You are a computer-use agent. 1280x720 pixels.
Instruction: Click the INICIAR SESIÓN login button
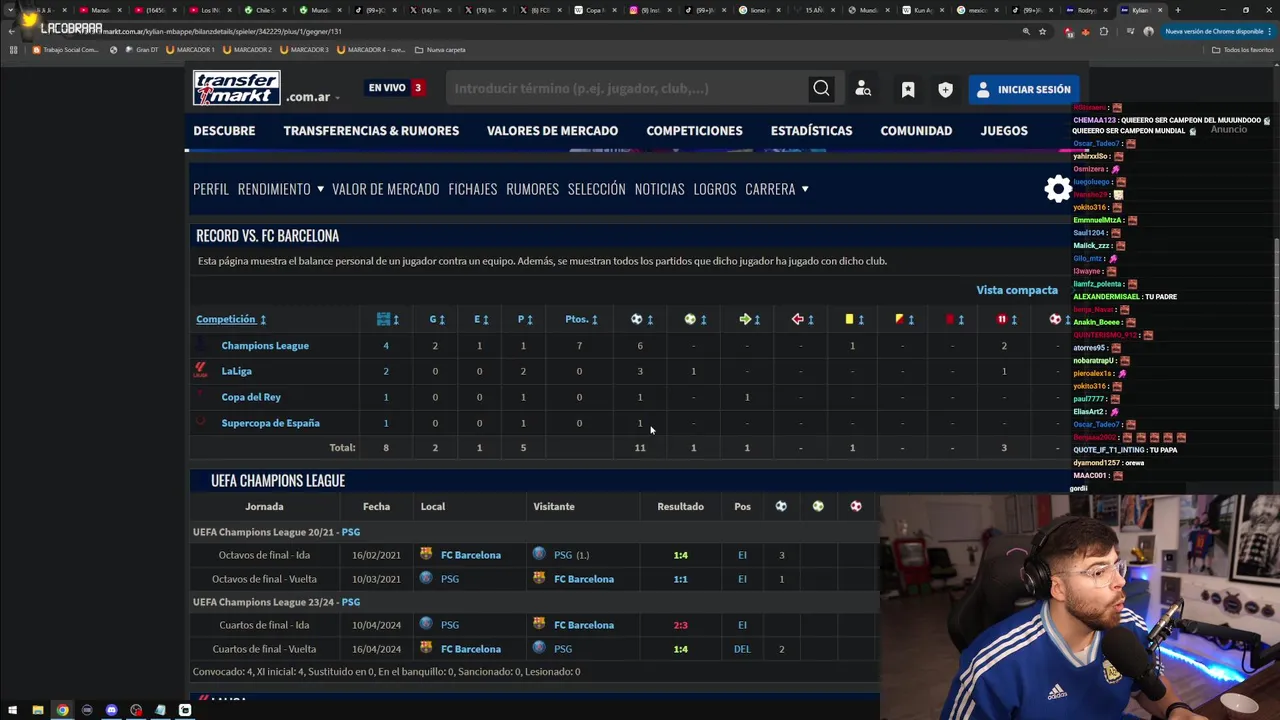tap(1024, 90)
